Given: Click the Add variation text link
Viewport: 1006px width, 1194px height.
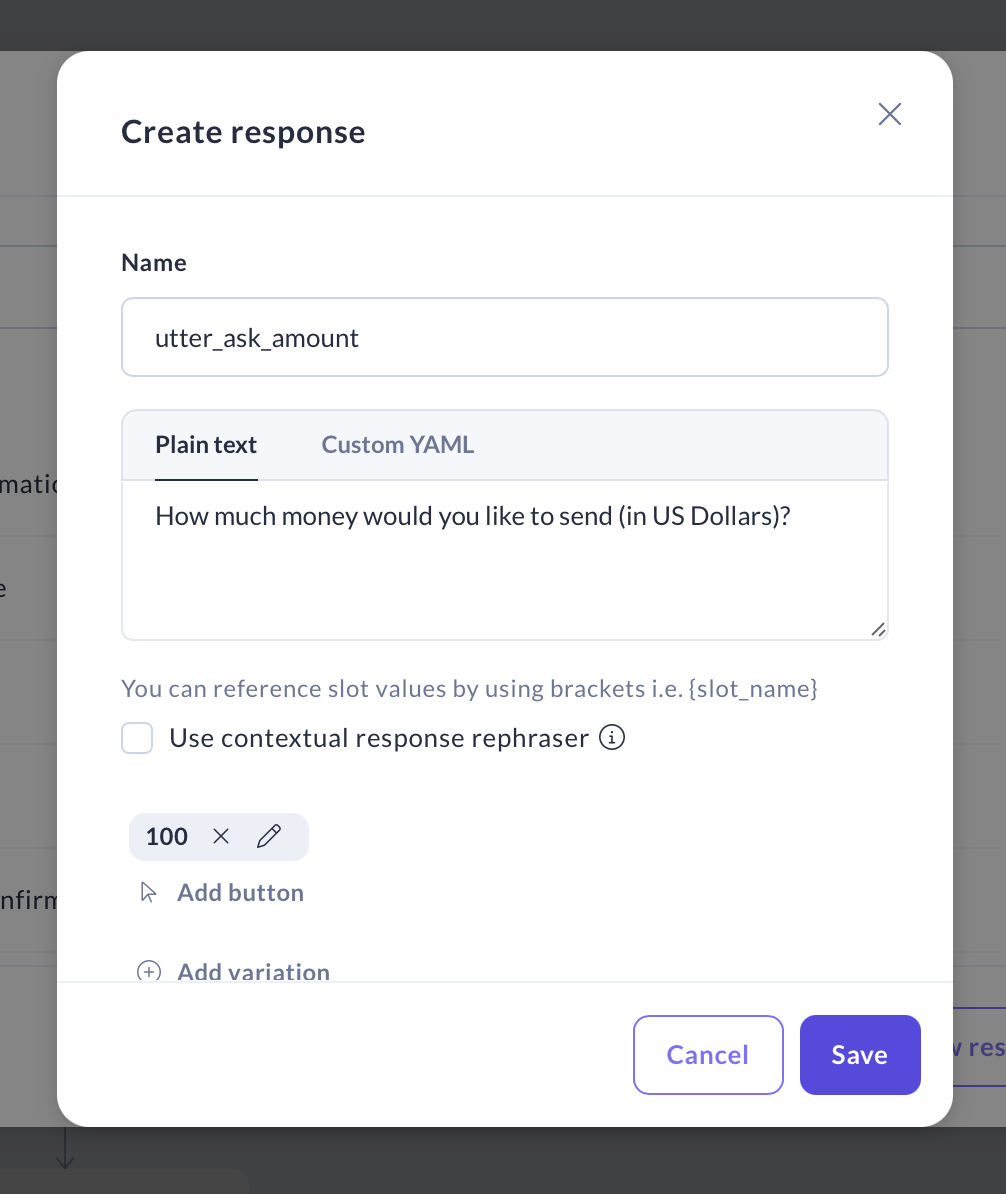Looking at the screenshot, I should 253,971.
